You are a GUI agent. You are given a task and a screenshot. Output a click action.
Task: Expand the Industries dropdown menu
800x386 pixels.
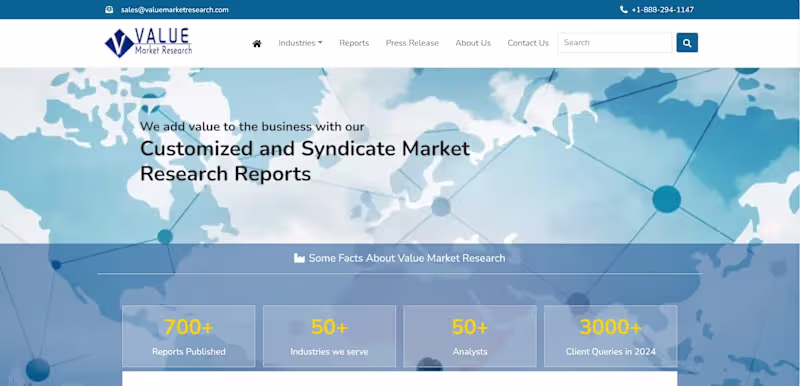300,43
